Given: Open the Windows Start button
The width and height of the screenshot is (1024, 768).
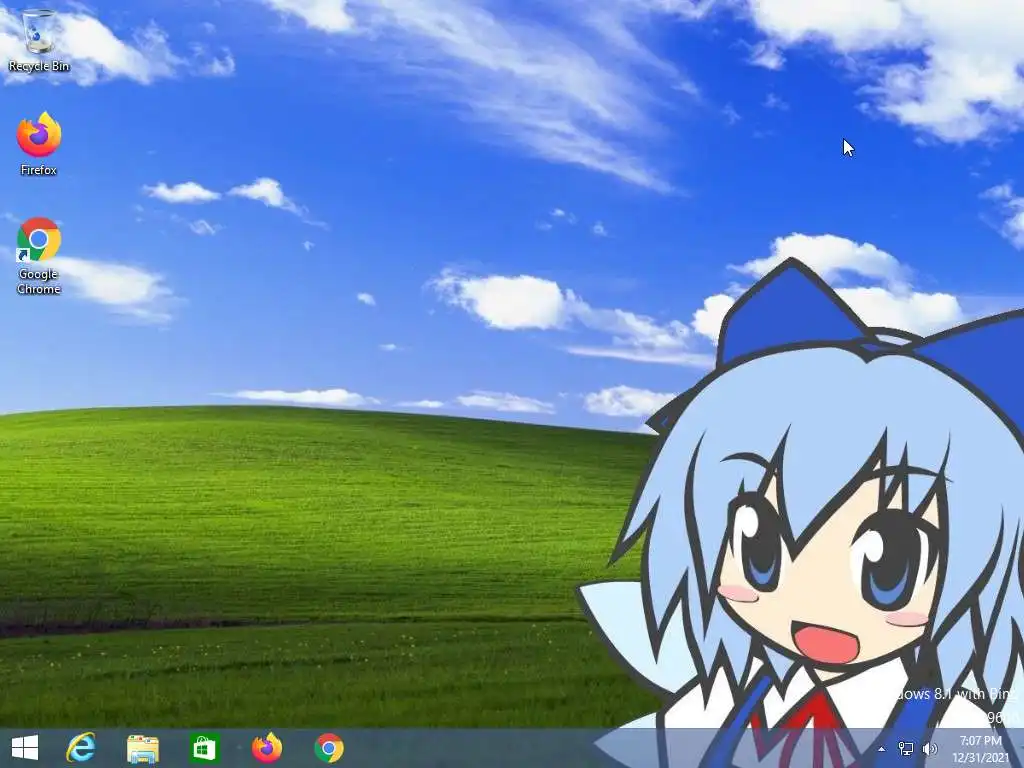Looking at the screenshot, I should [25, 748].
